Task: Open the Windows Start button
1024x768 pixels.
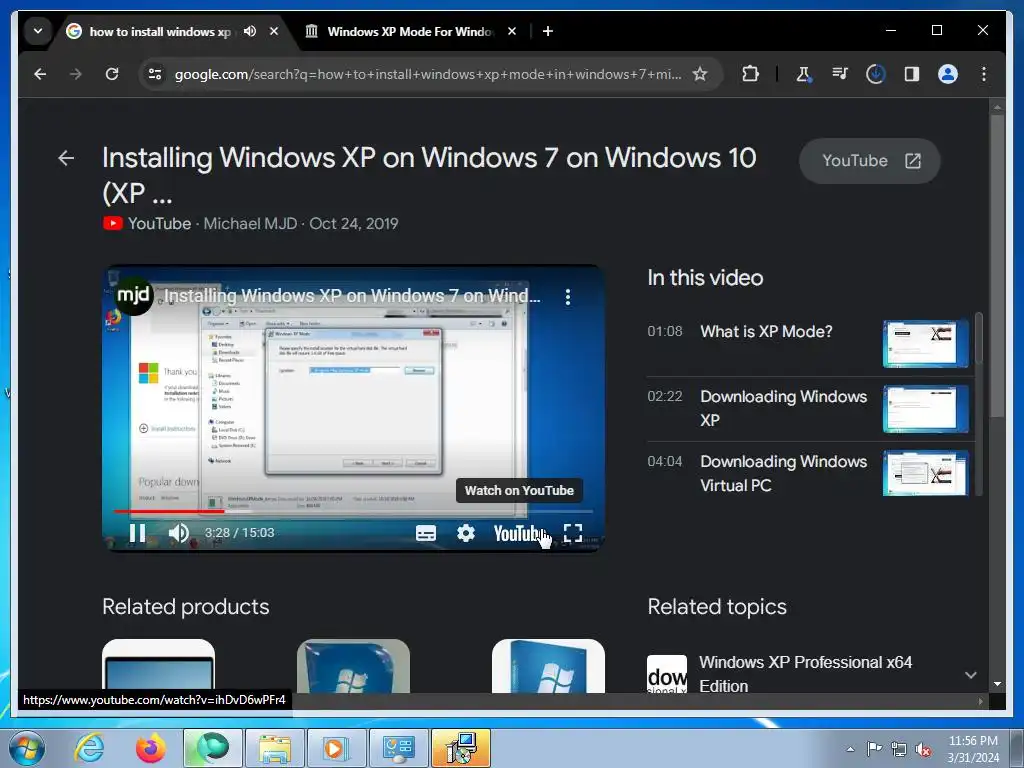Action: click(26, 748)
